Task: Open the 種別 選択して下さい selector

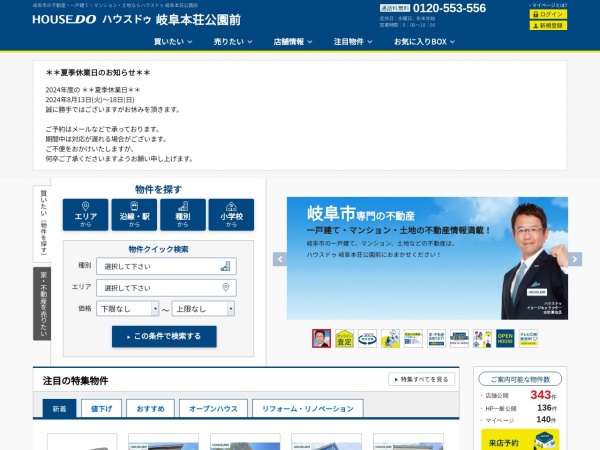Action: tap(166, 266)
